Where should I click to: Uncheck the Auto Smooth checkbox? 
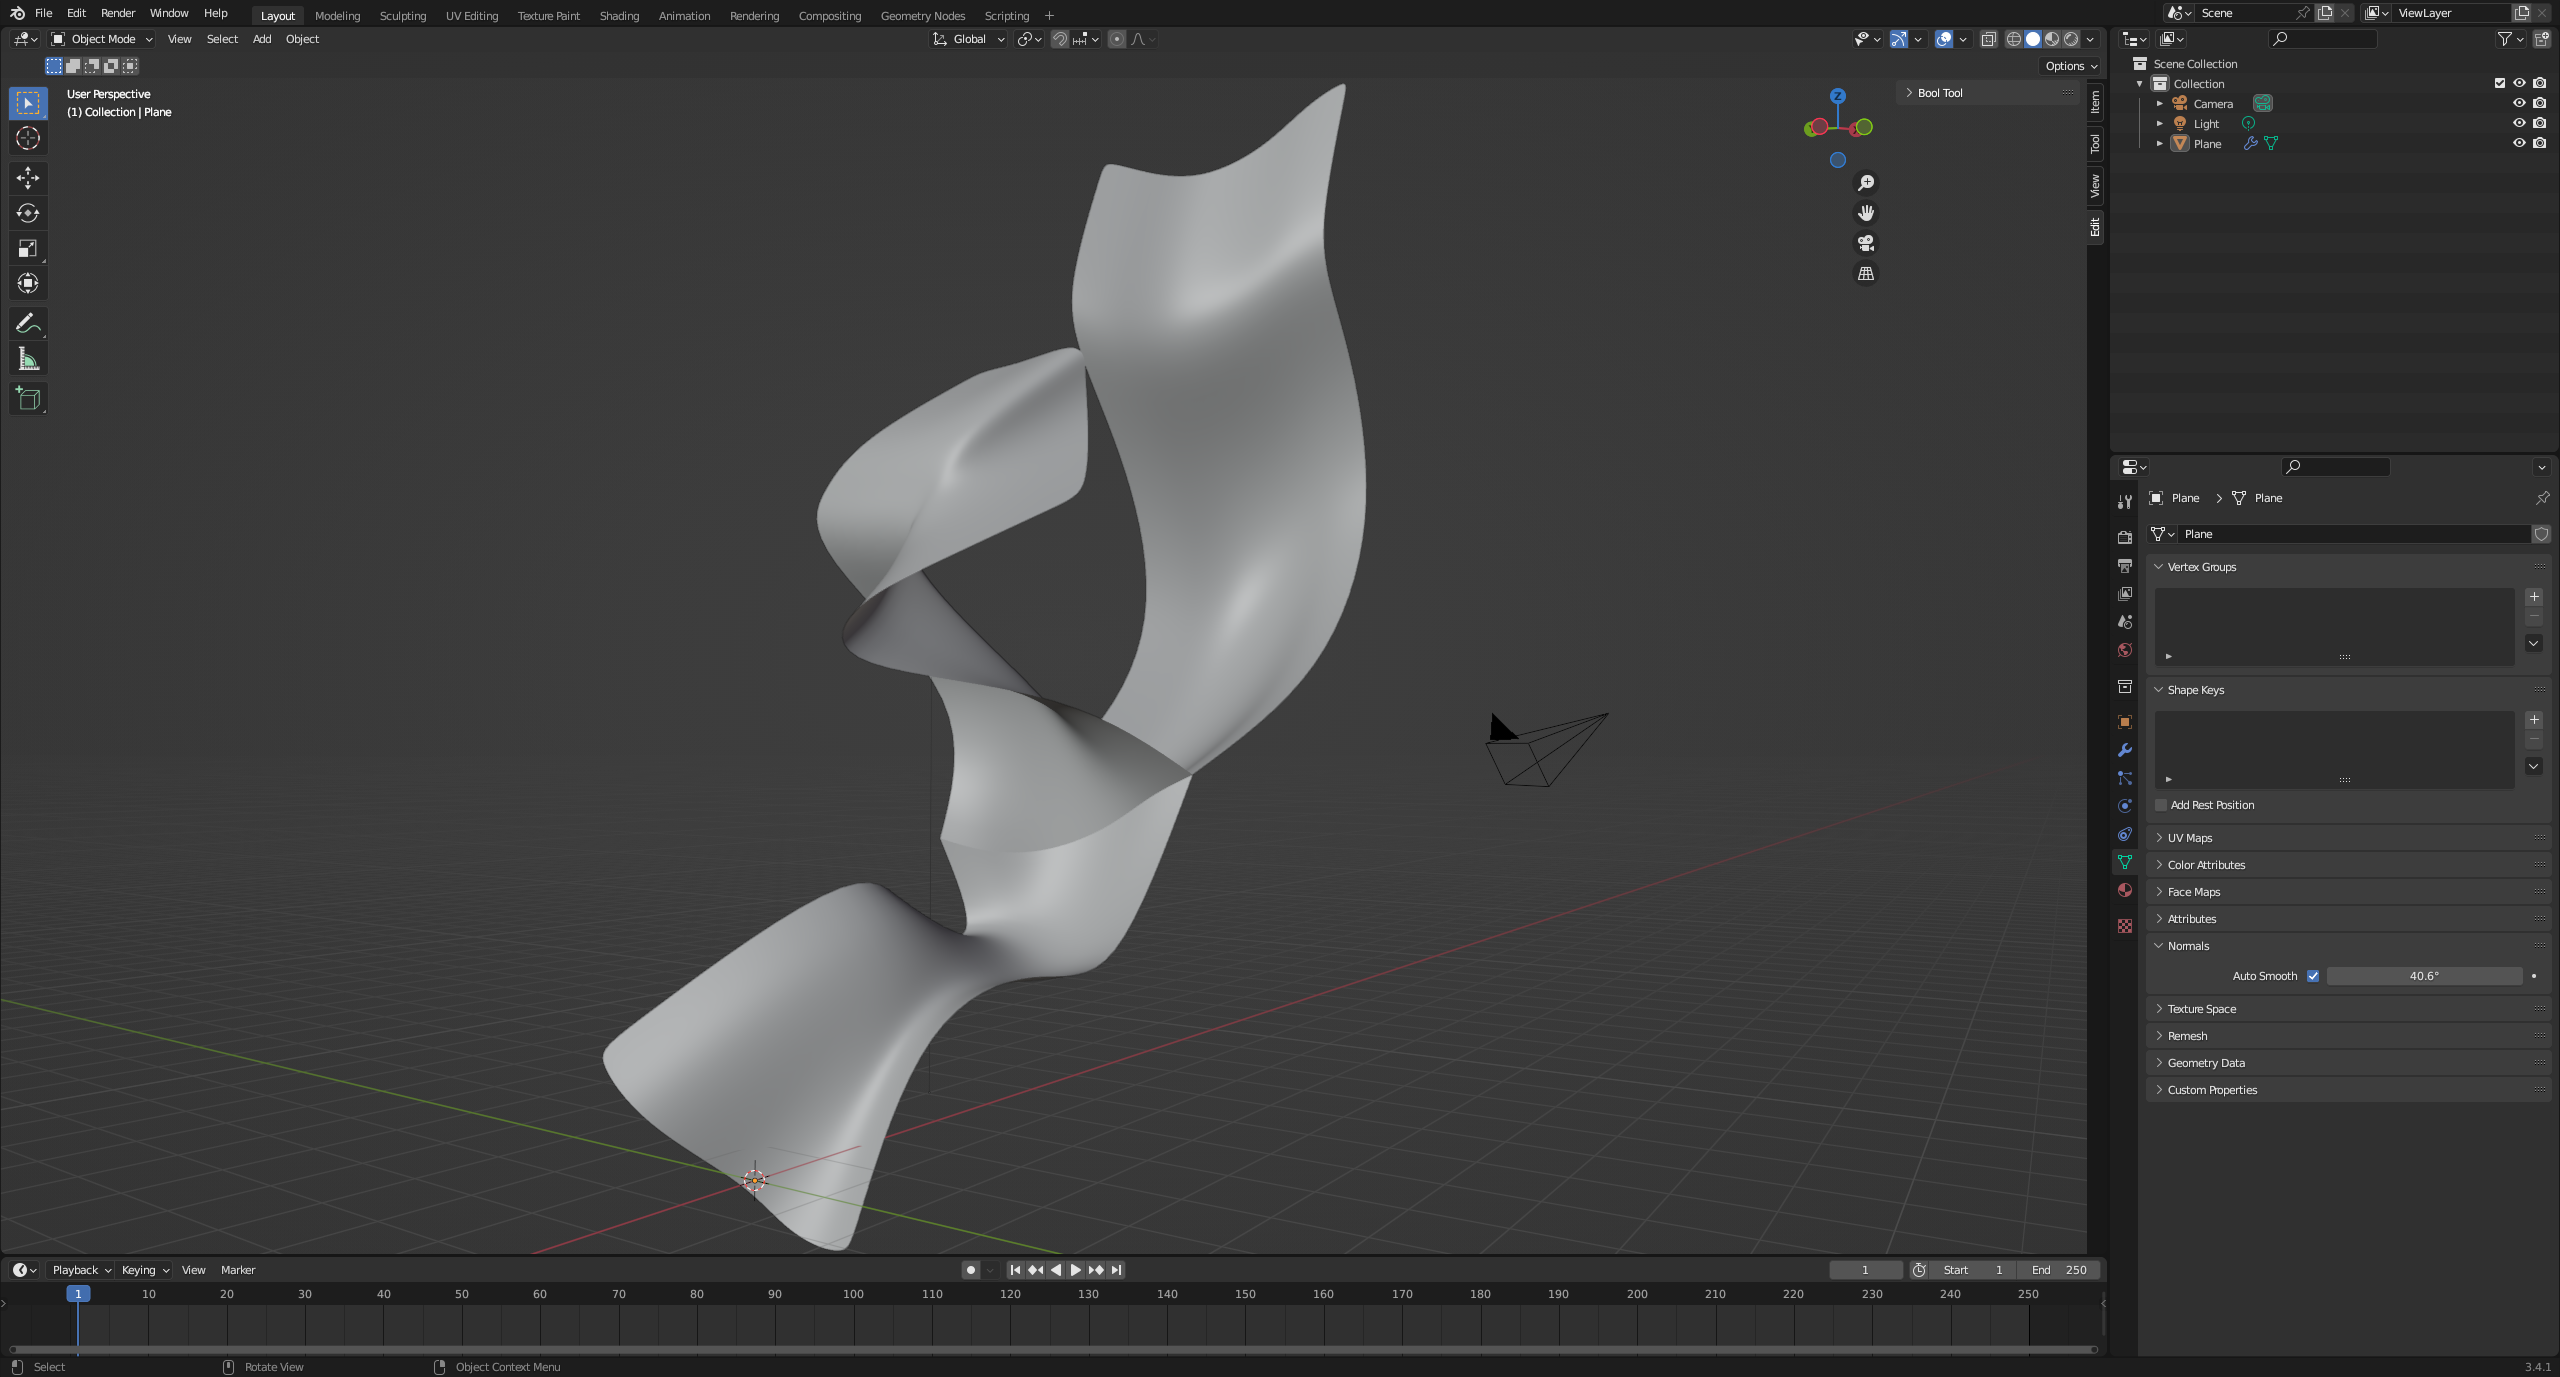(2313, 976)
